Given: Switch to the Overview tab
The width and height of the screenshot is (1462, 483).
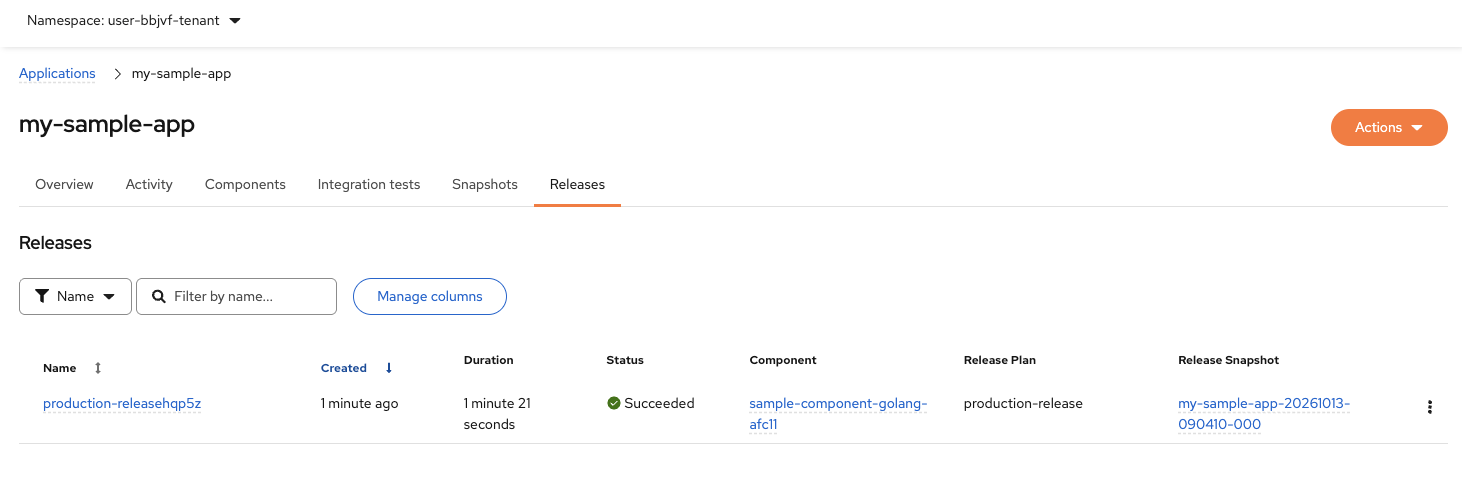Looking at the screenshot, I should (x=64, y=184).
